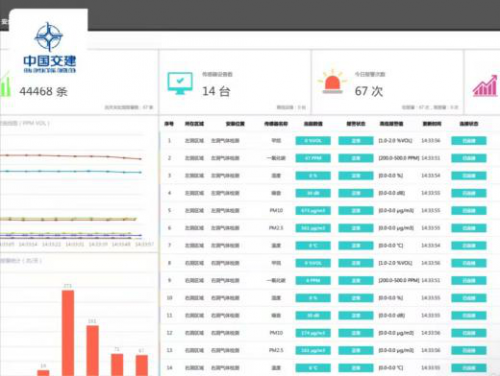Image resolution: width=500 pixels, height=376 pixels.
Task: Click the row 1 current value badge
Action: (x=313, y=141)
